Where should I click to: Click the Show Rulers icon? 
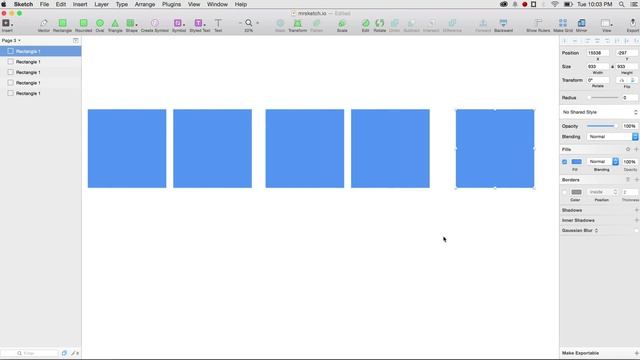(538, 25)
